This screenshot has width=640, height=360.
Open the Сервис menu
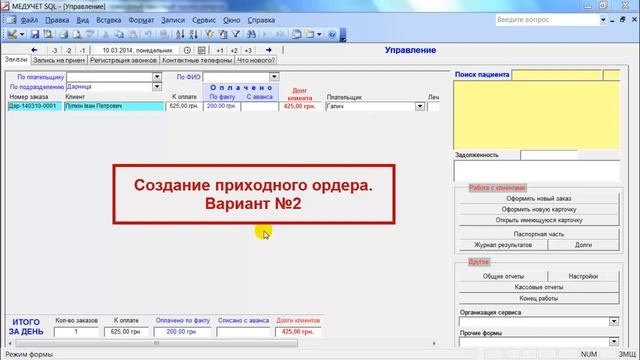click(204, 20)
